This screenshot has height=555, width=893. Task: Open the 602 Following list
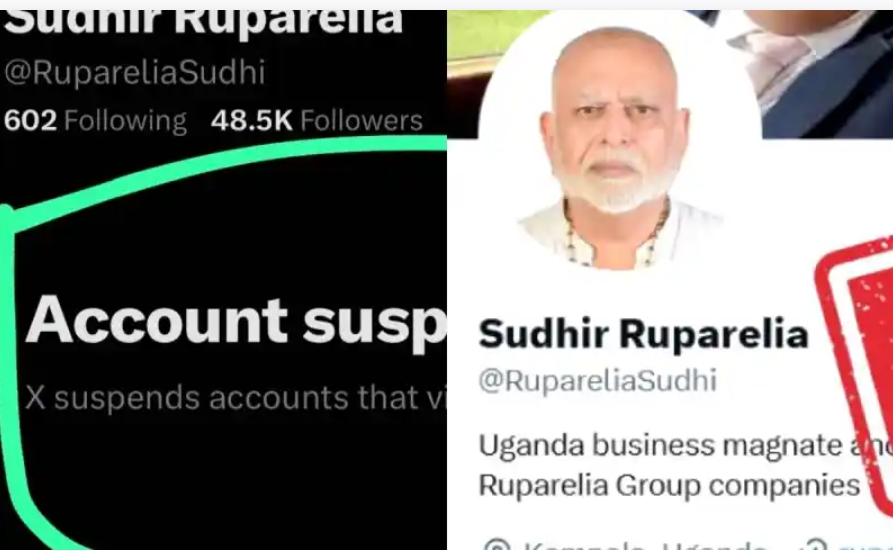[x=95, y=121]
